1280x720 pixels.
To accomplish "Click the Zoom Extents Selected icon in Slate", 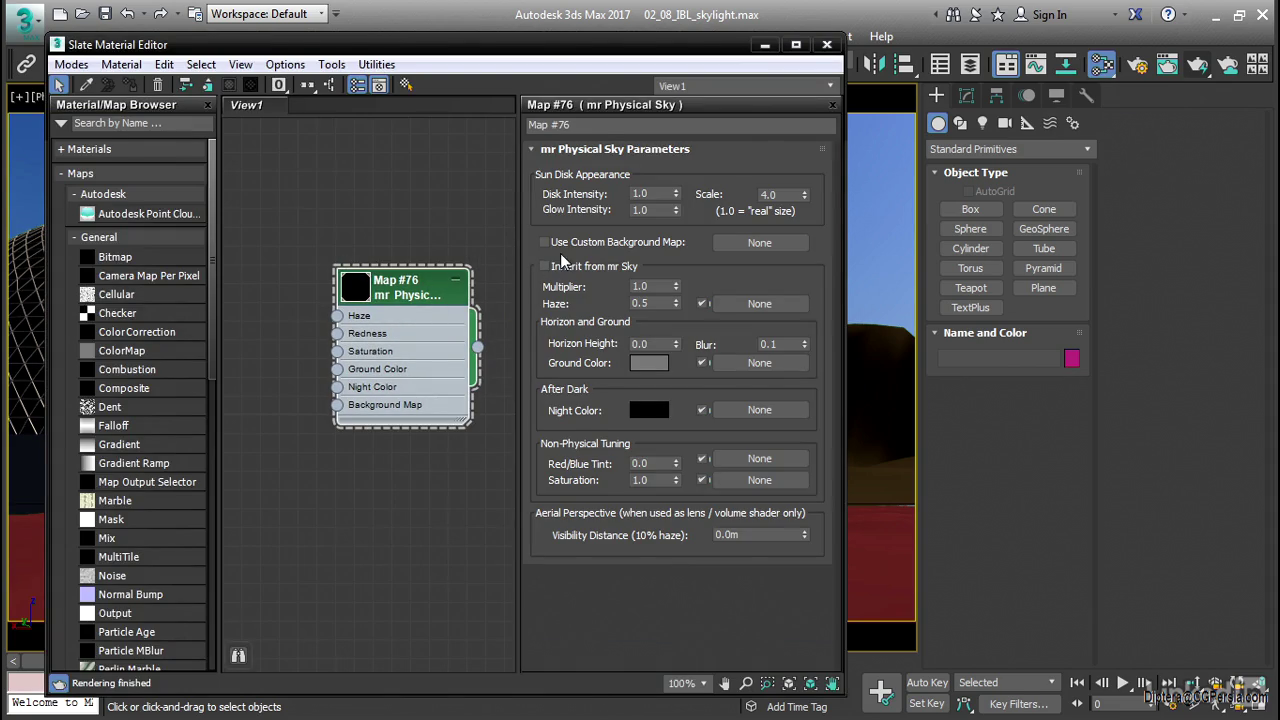I will pos(810,683).
